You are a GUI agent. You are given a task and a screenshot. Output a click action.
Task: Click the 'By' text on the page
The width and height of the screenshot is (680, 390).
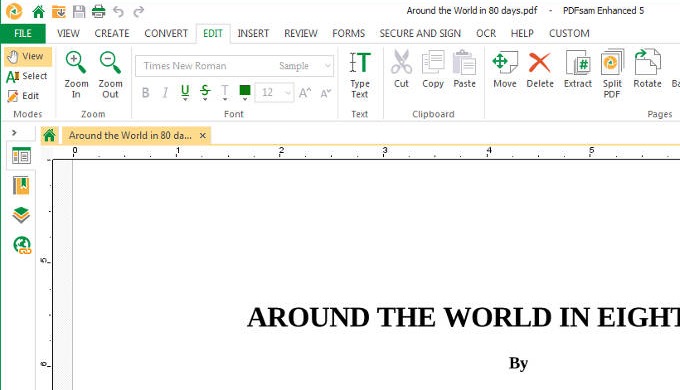pos(518,363)
